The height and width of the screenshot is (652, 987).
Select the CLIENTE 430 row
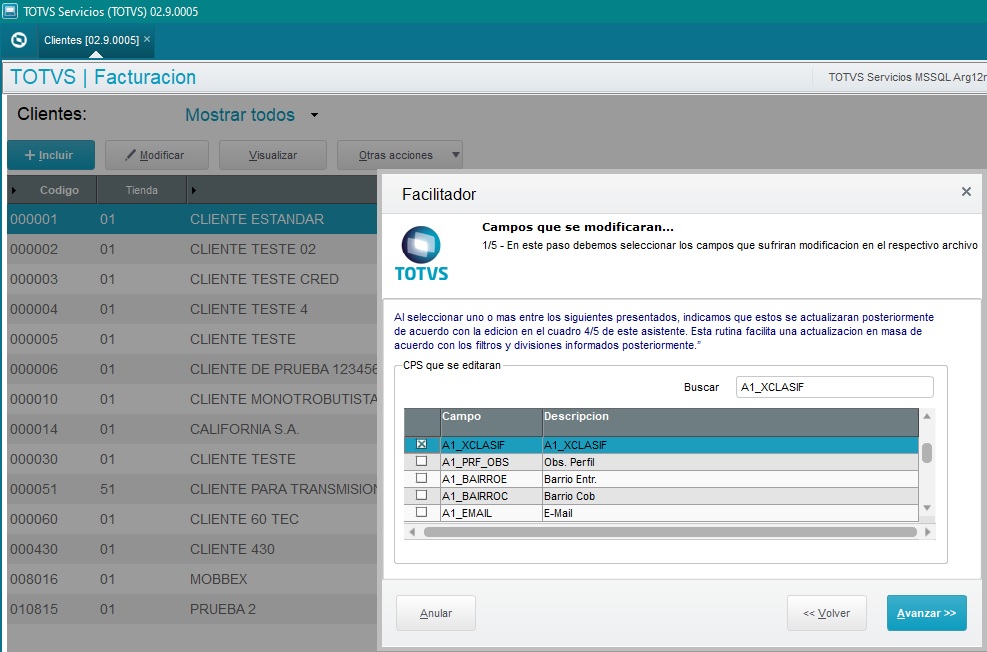click(x=192, y=549)
